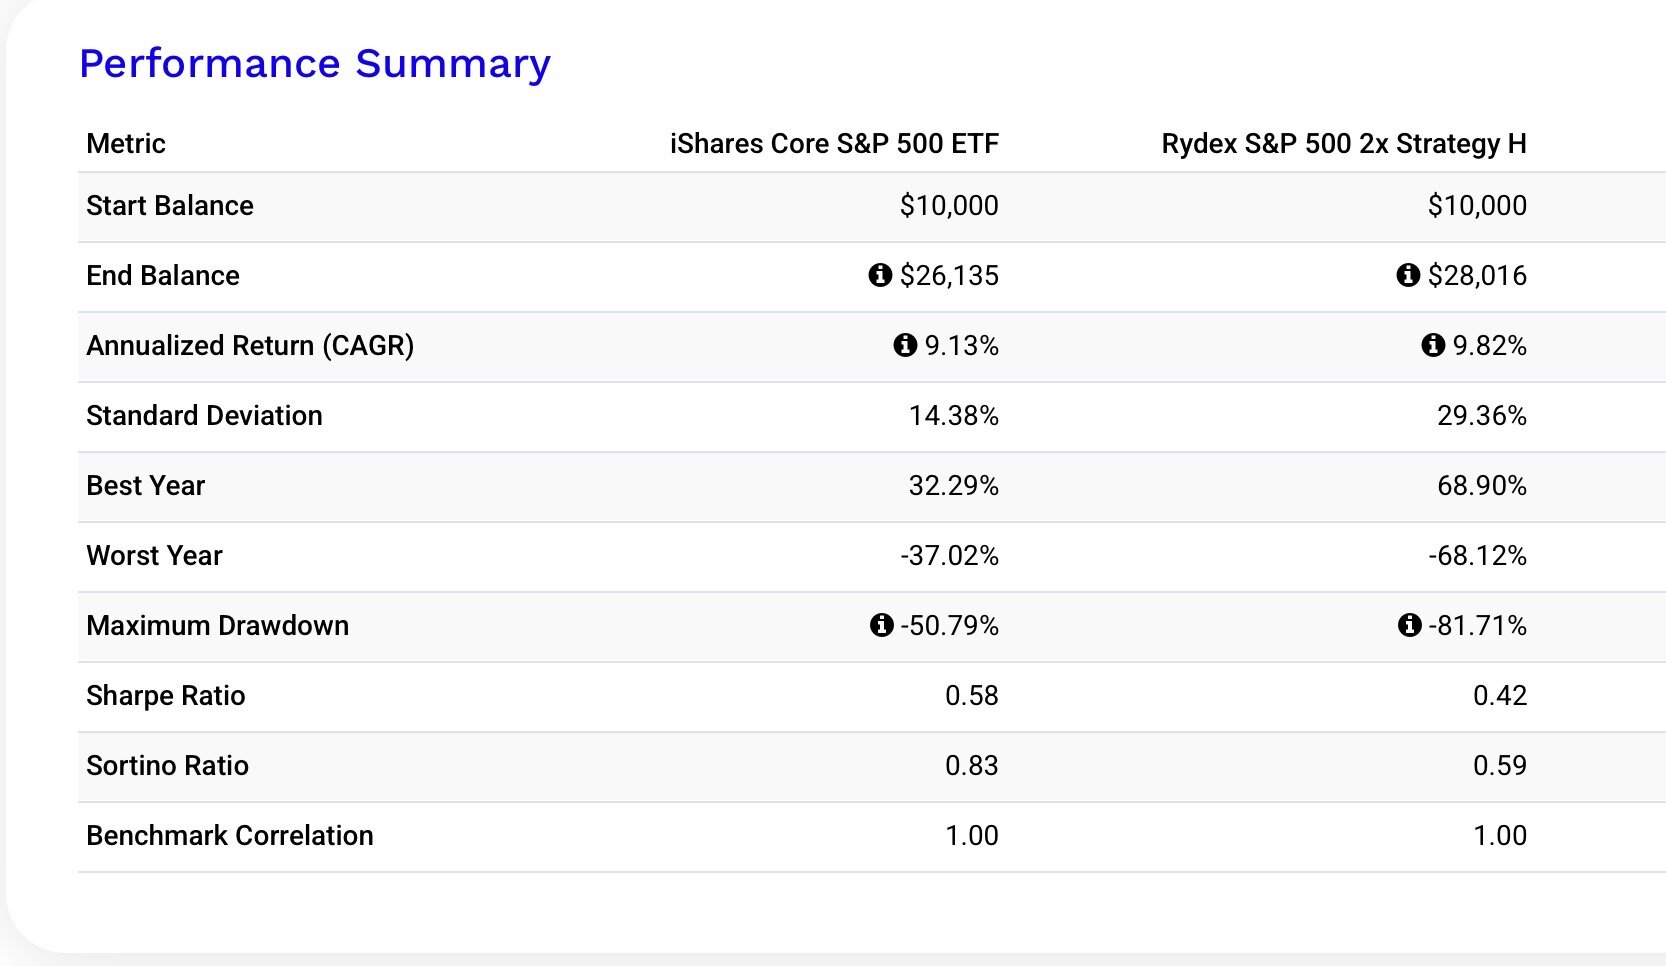
Task: Click the Rydex S&P 500 2x Strategy H header
Action: 1343,144
